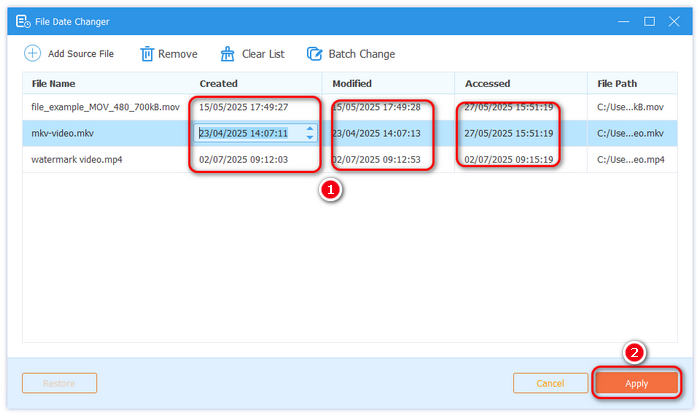Image resolution: width=700 pixels, height=416 pixels.
Task: Minimize the File Date Changer window
Action: 623,21
